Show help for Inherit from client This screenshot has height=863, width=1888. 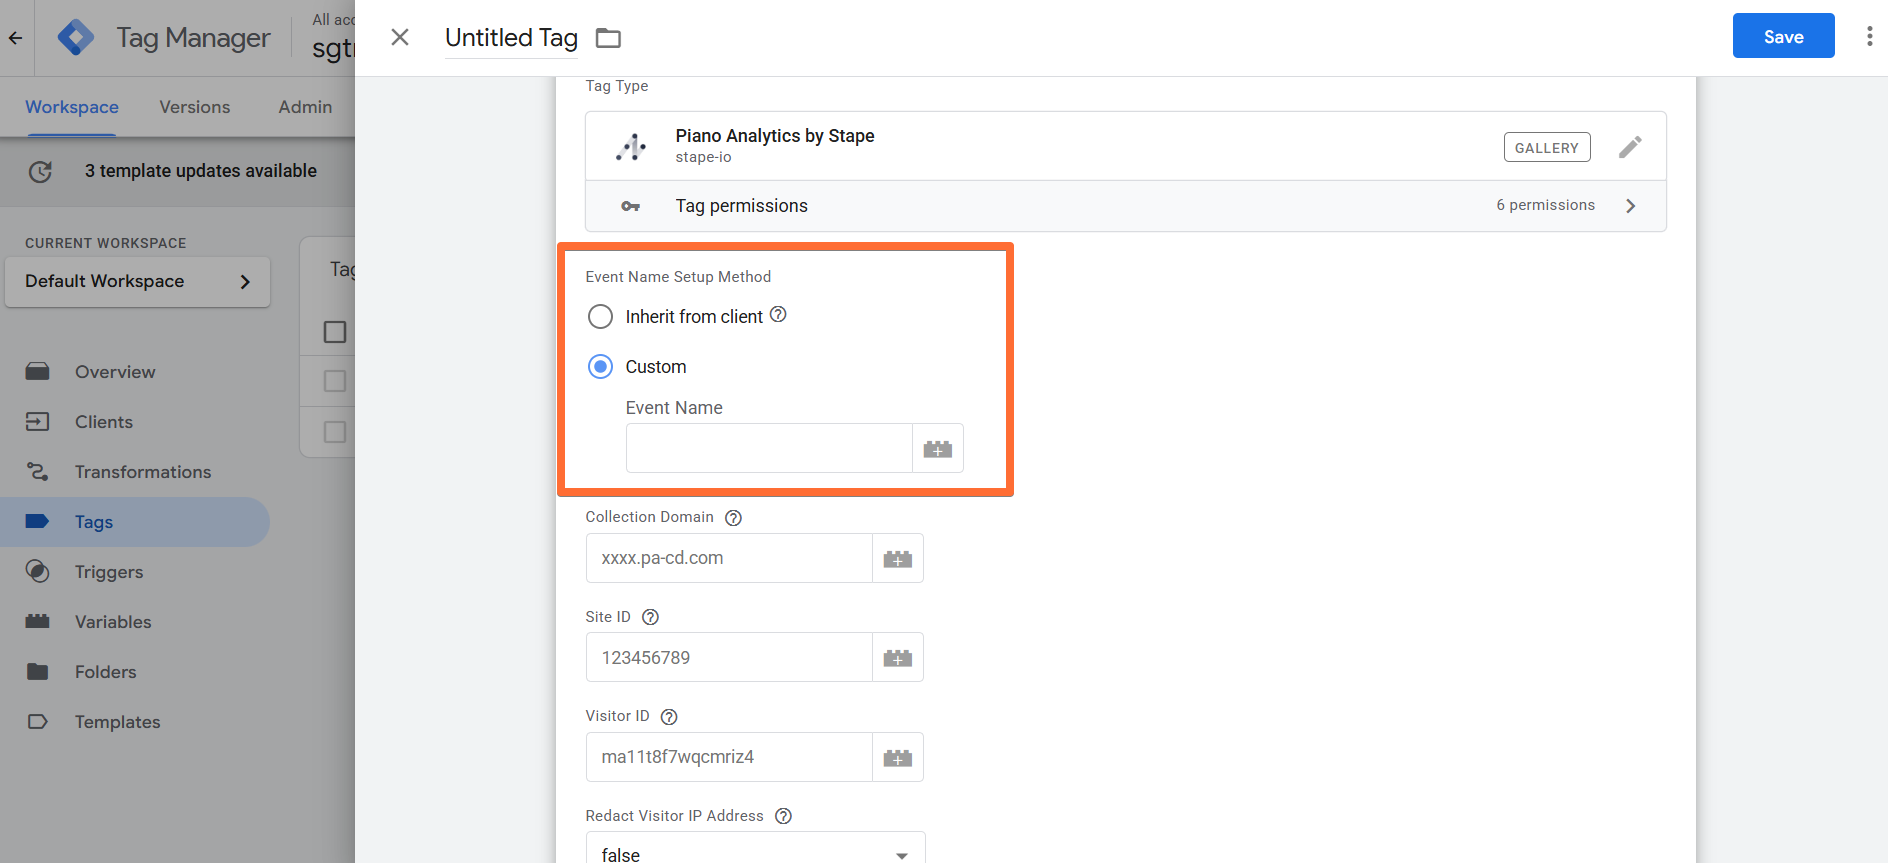778,314
